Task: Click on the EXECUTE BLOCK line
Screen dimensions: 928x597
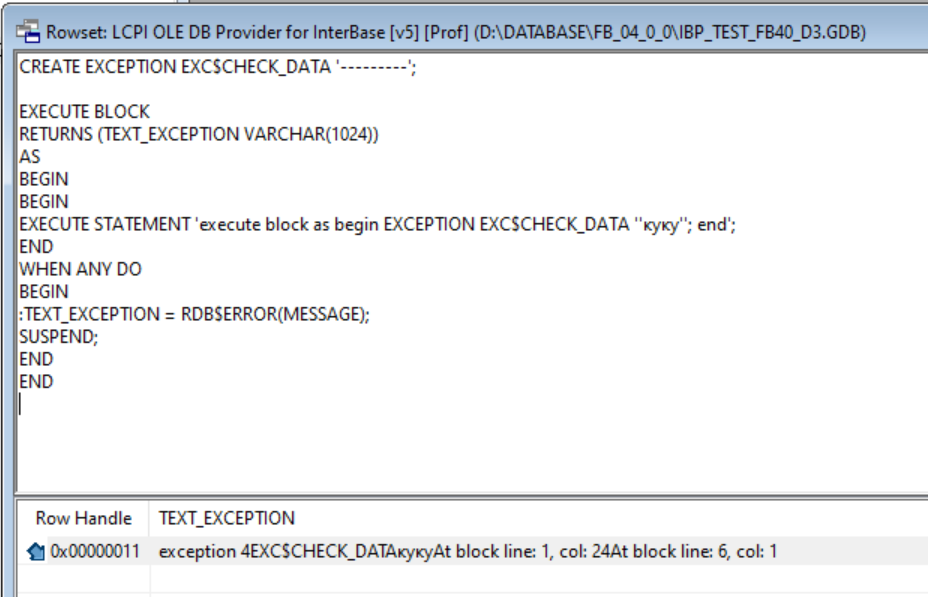Action: pos(85,111)
